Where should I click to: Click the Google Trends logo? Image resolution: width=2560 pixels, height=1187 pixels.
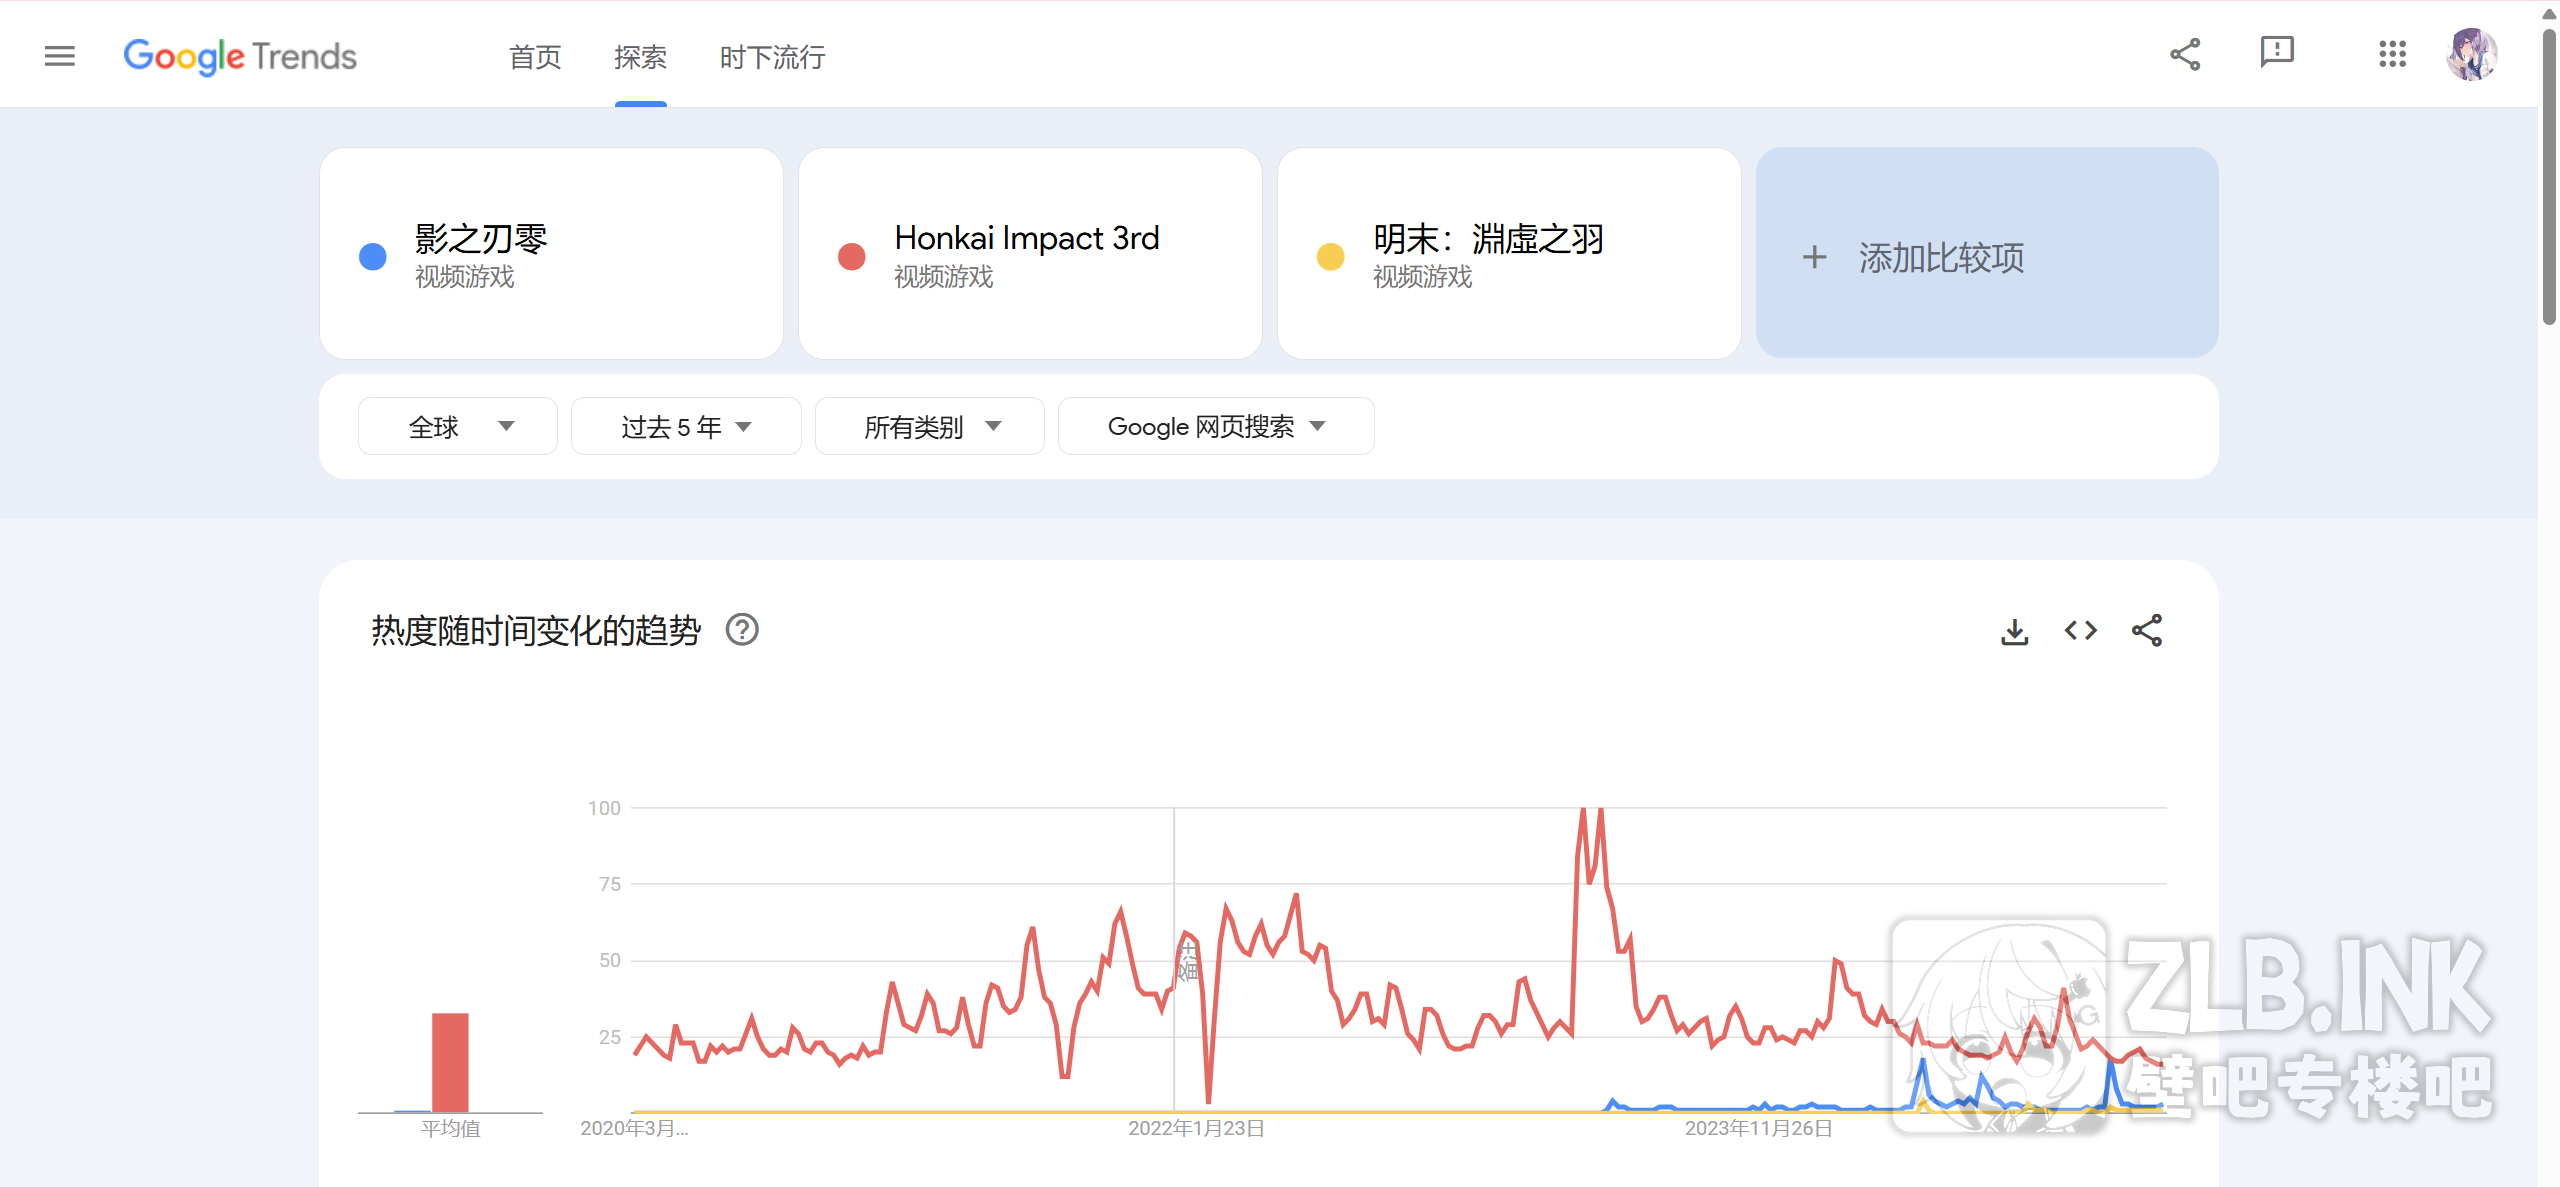240,56
